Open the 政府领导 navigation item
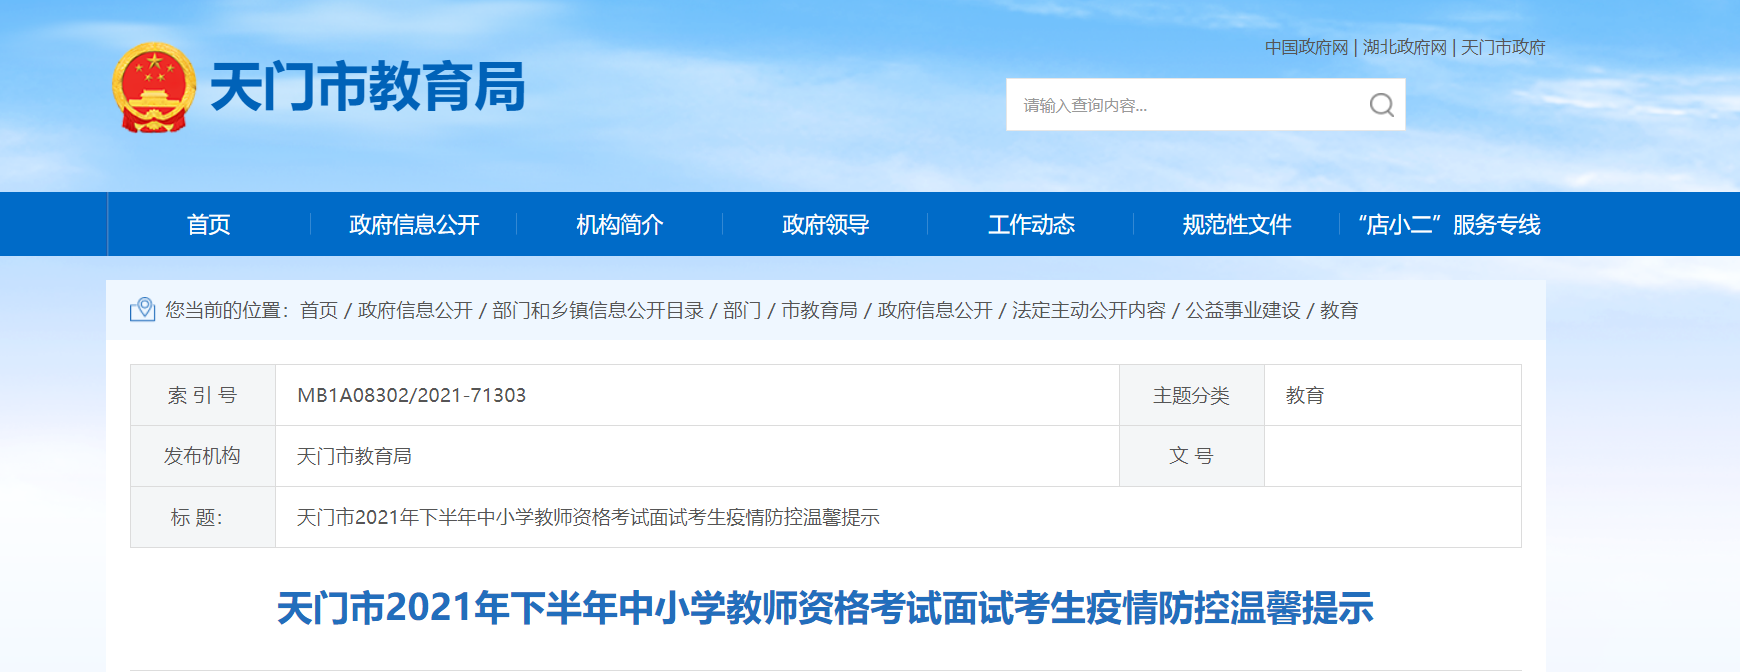 click(826, 224)
